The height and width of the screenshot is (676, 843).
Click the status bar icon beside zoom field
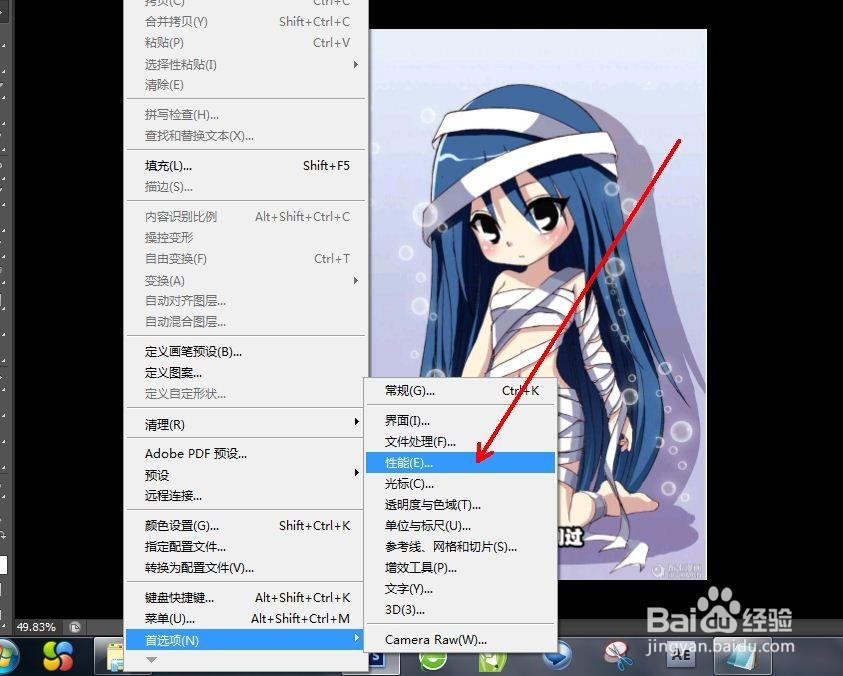pyautogui.click(x=75, y=627)
